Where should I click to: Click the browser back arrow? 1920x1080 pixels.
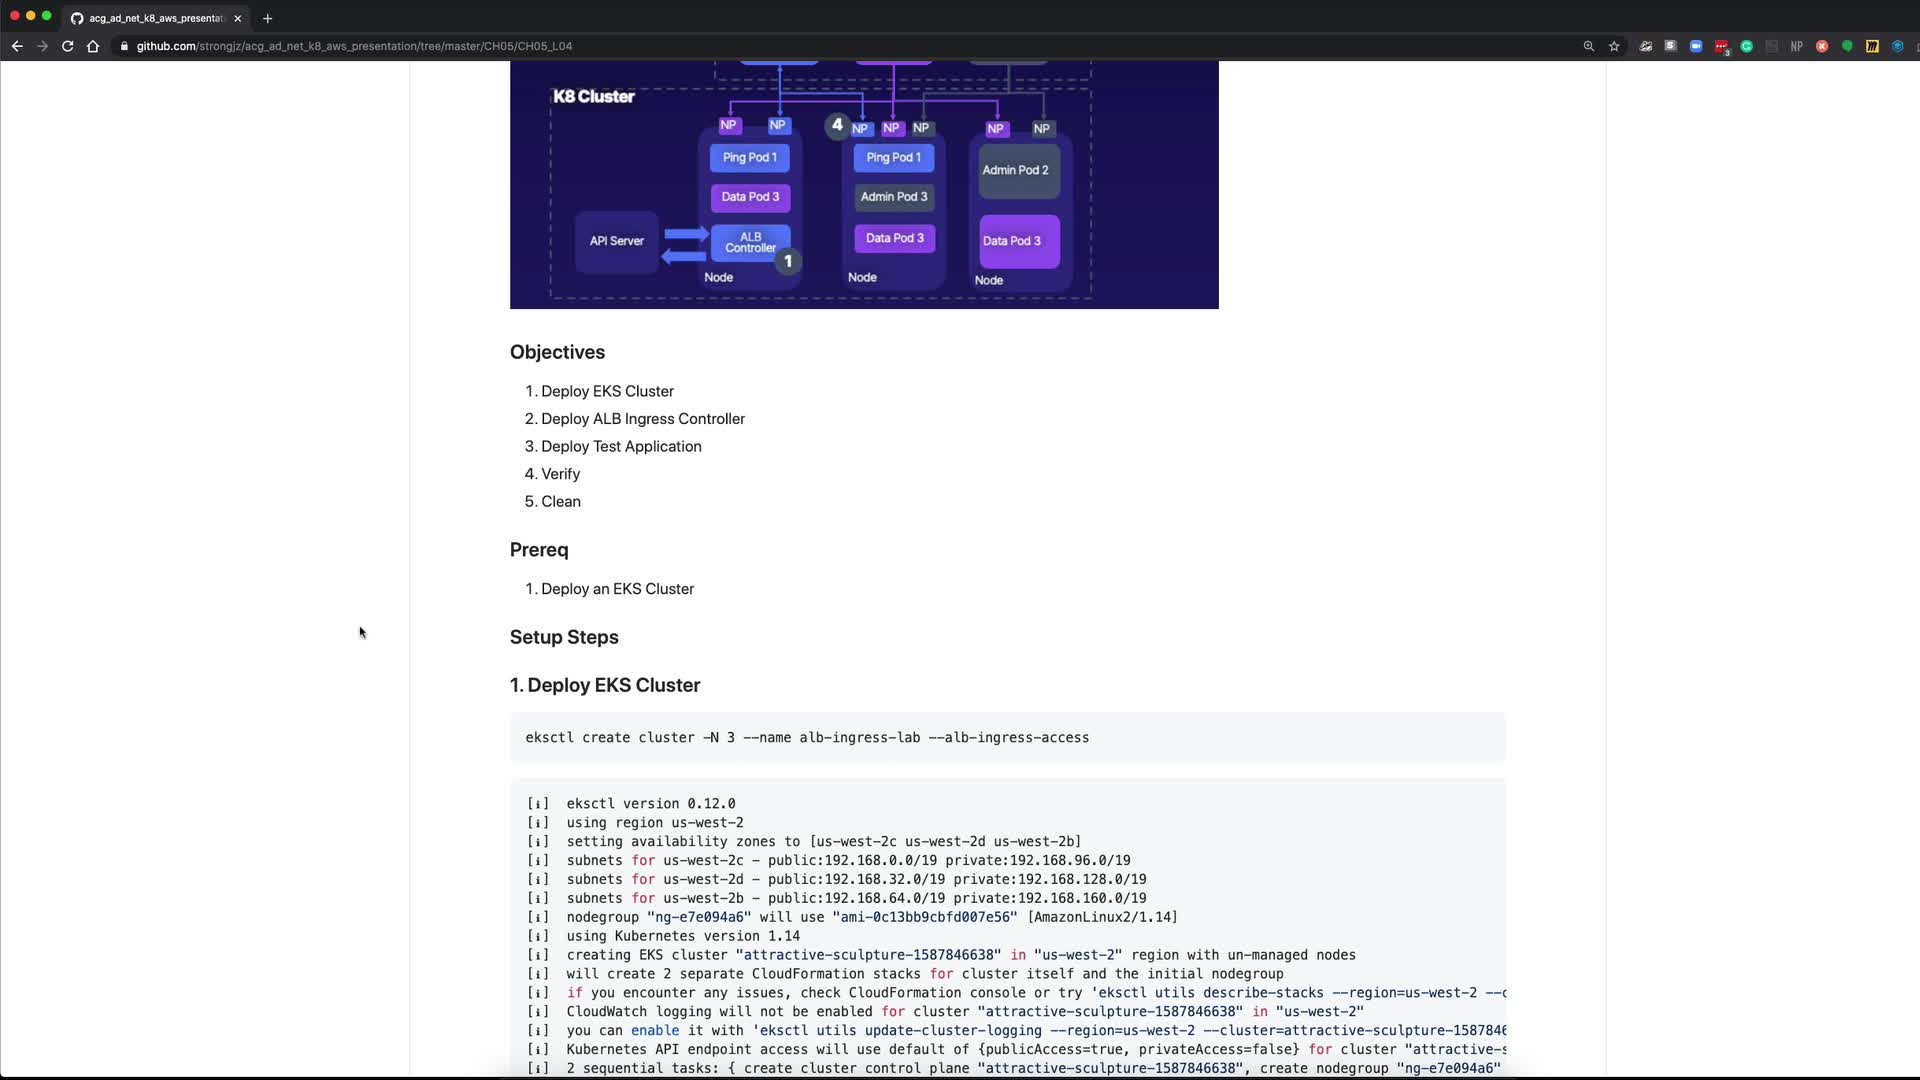17,46
